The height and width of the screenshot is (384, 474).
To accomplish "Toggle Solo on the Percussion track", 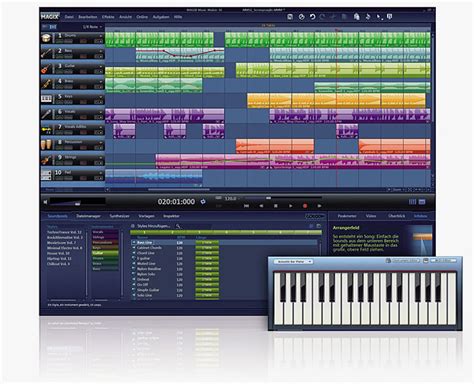I will tap(61, 148).
